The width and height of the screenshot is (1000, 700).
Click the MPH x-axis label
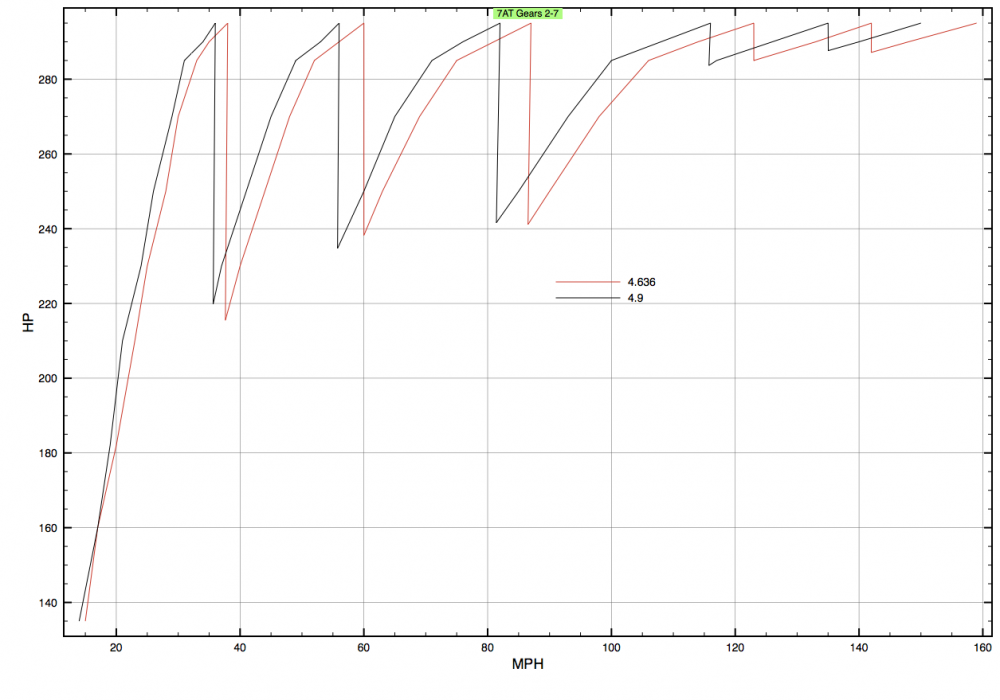[527, 664]
